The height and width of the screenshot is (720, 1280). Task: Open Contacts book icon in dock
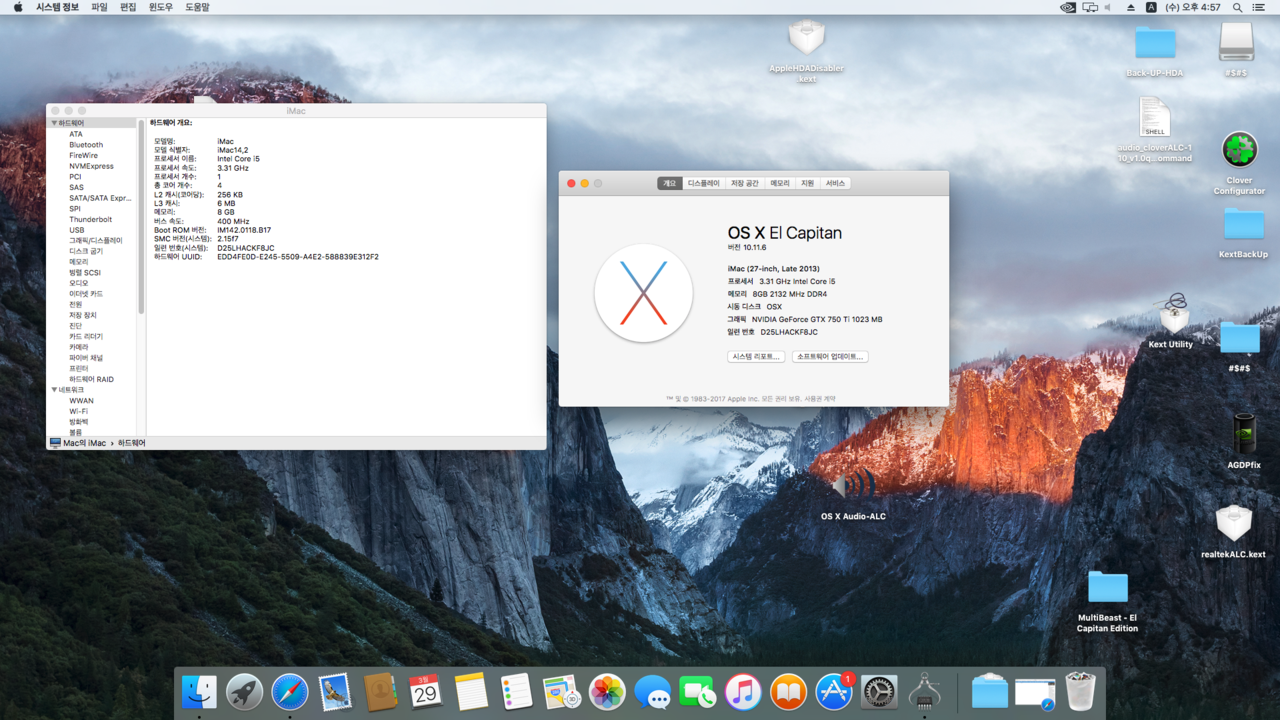[x=380, y=692]
